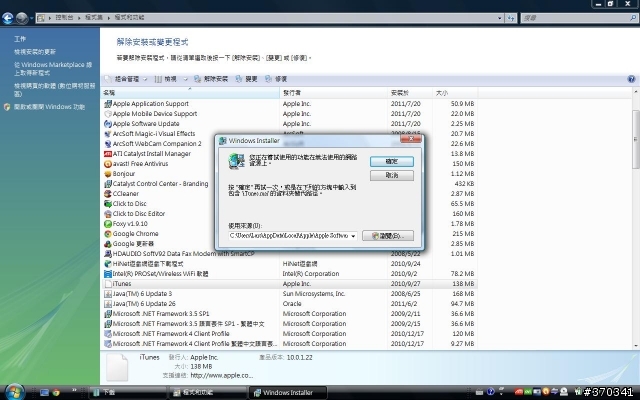The width and height of the screenshot is (640, 400).
Task: Go back with the navigation arrow
Action: pos(8,18)
